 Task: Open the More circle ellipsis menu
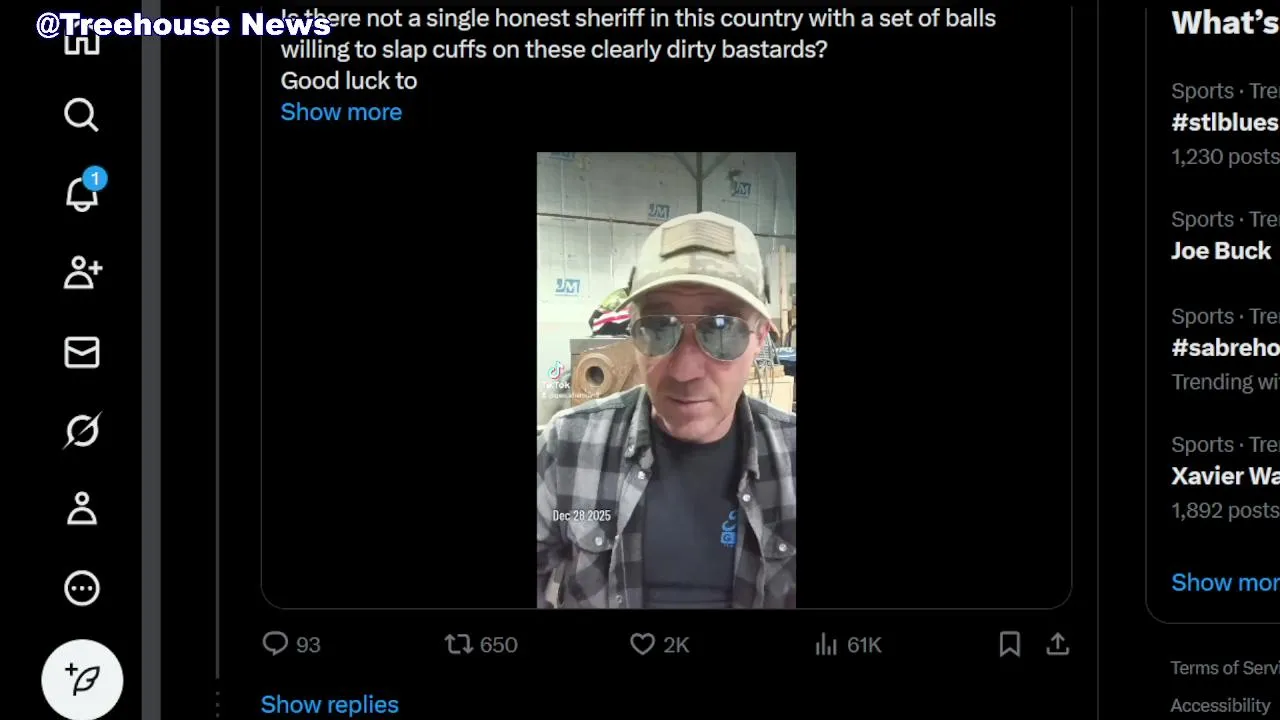point(82,588)
